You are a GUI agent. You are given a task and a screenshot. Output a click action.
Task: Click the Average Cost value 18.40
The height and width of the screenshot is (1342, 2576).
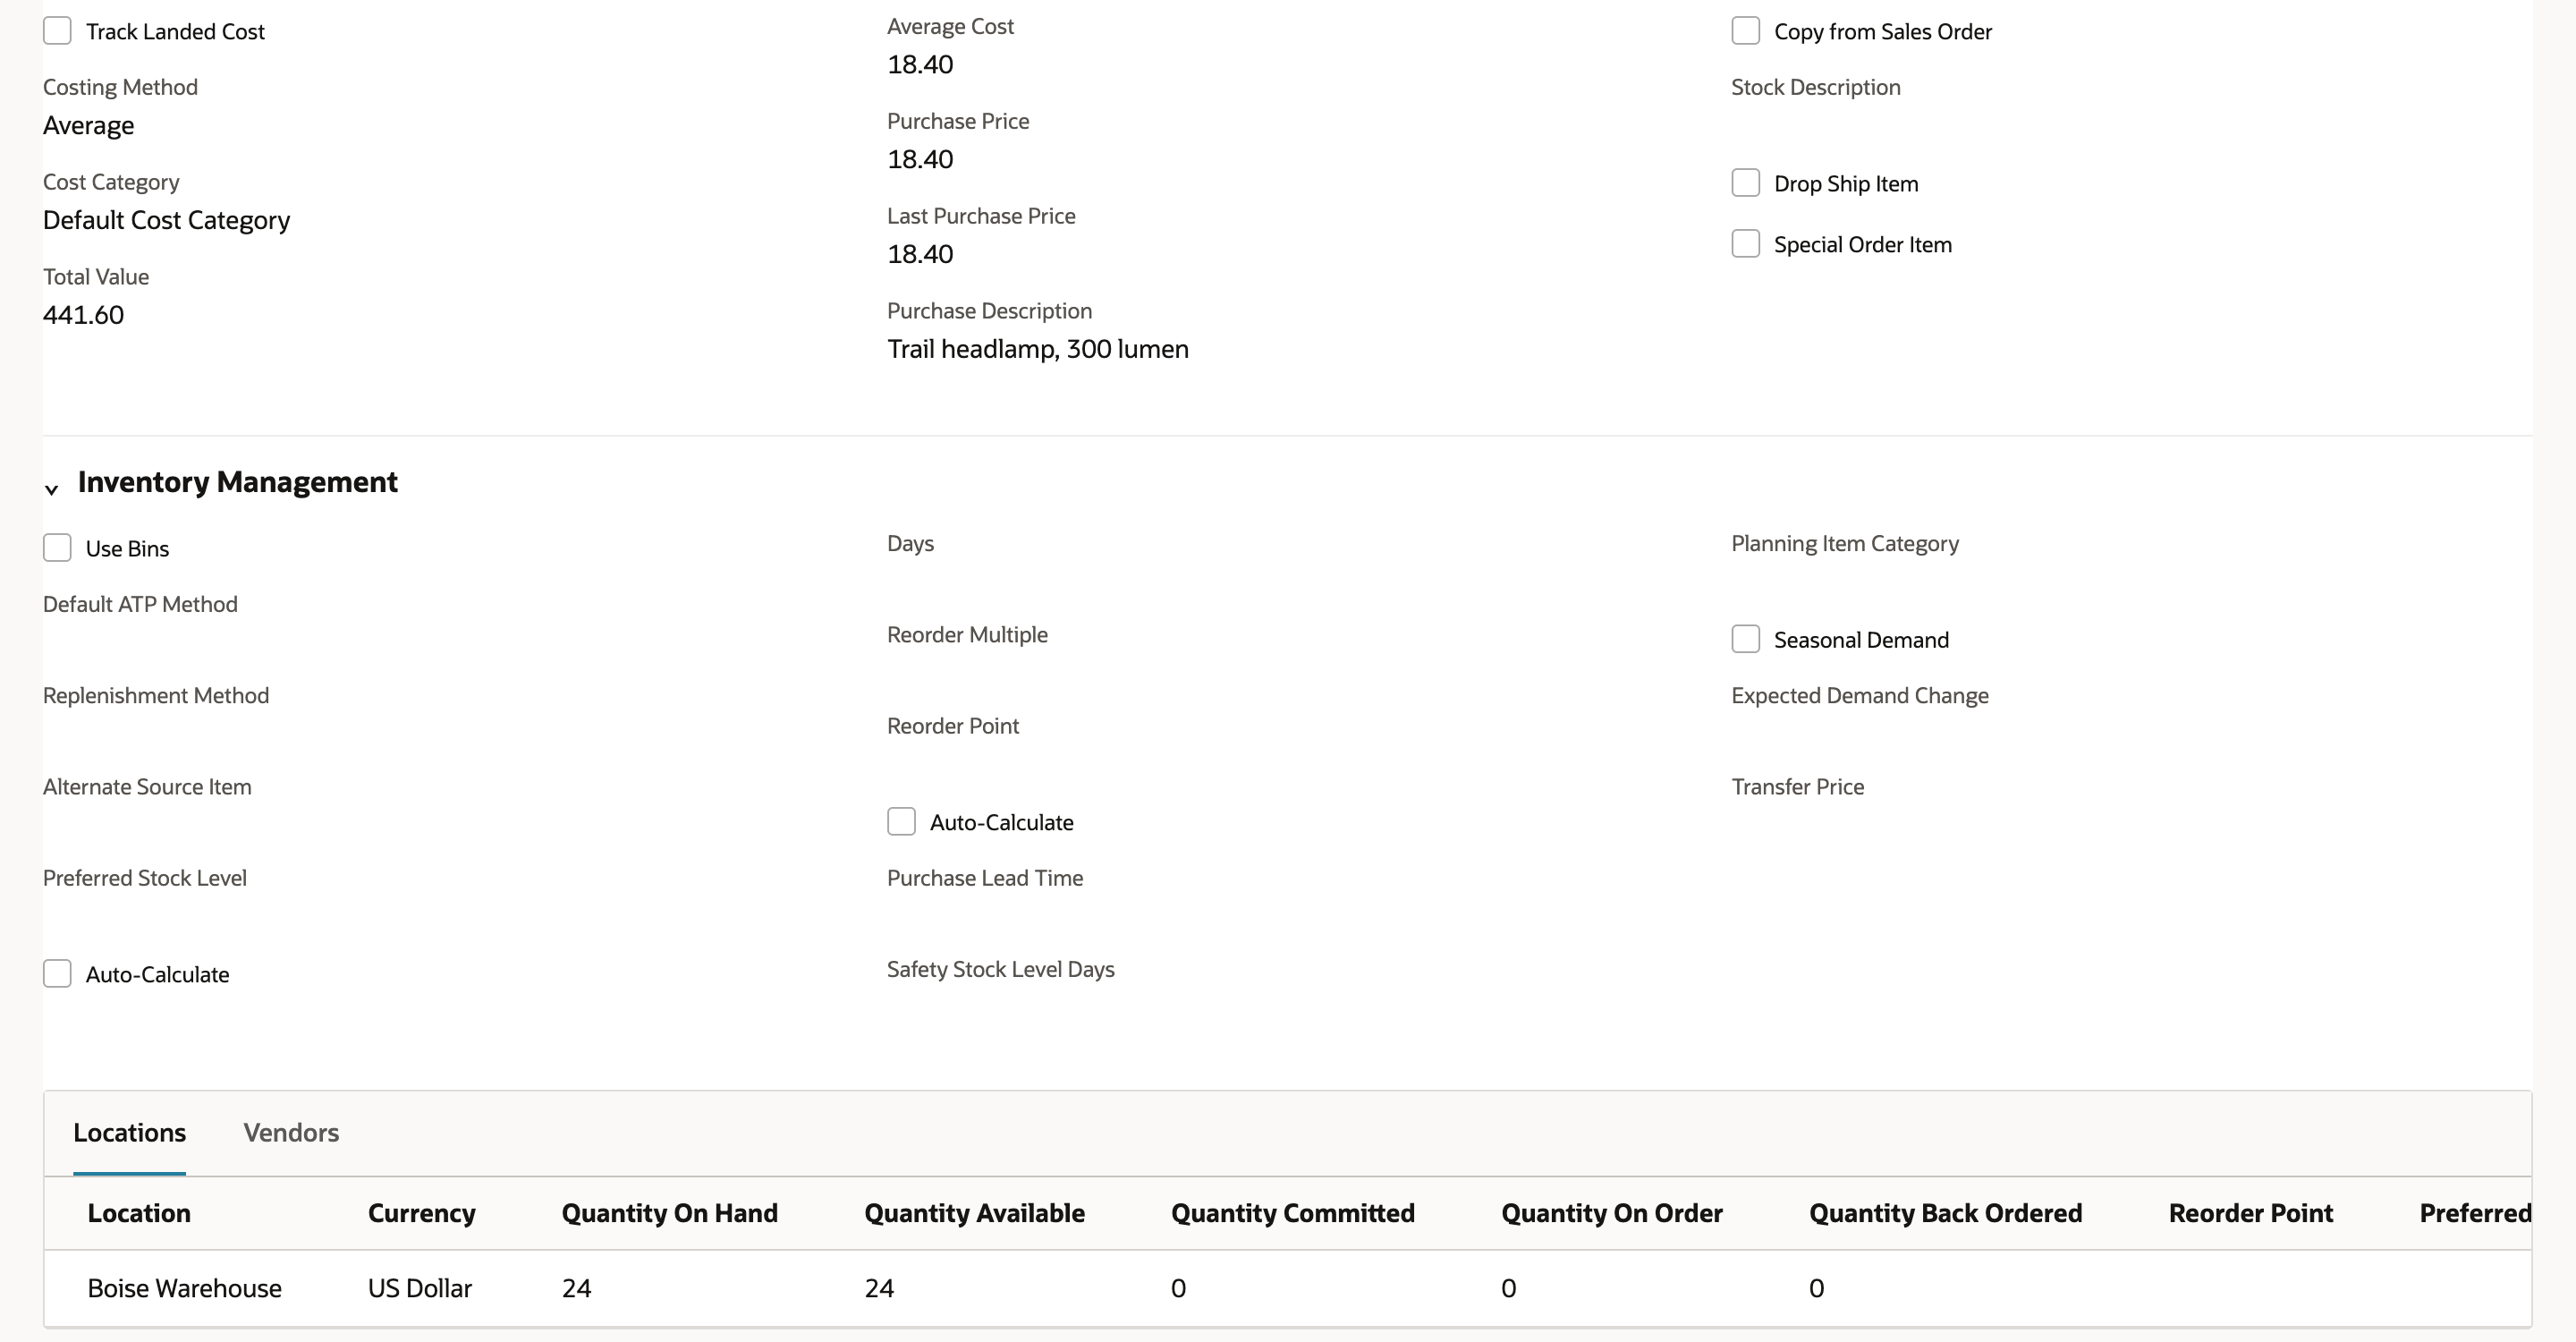[x=920, y=65]
